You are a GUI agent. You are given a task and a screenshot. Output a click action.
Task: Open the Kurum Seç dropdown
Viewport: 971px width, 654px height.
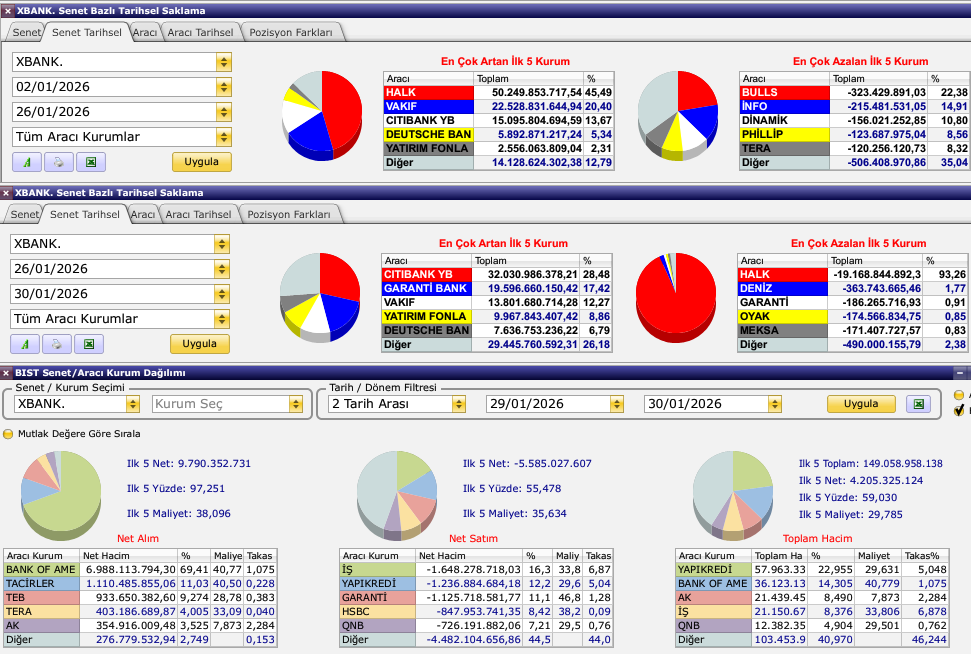(295, 404)
